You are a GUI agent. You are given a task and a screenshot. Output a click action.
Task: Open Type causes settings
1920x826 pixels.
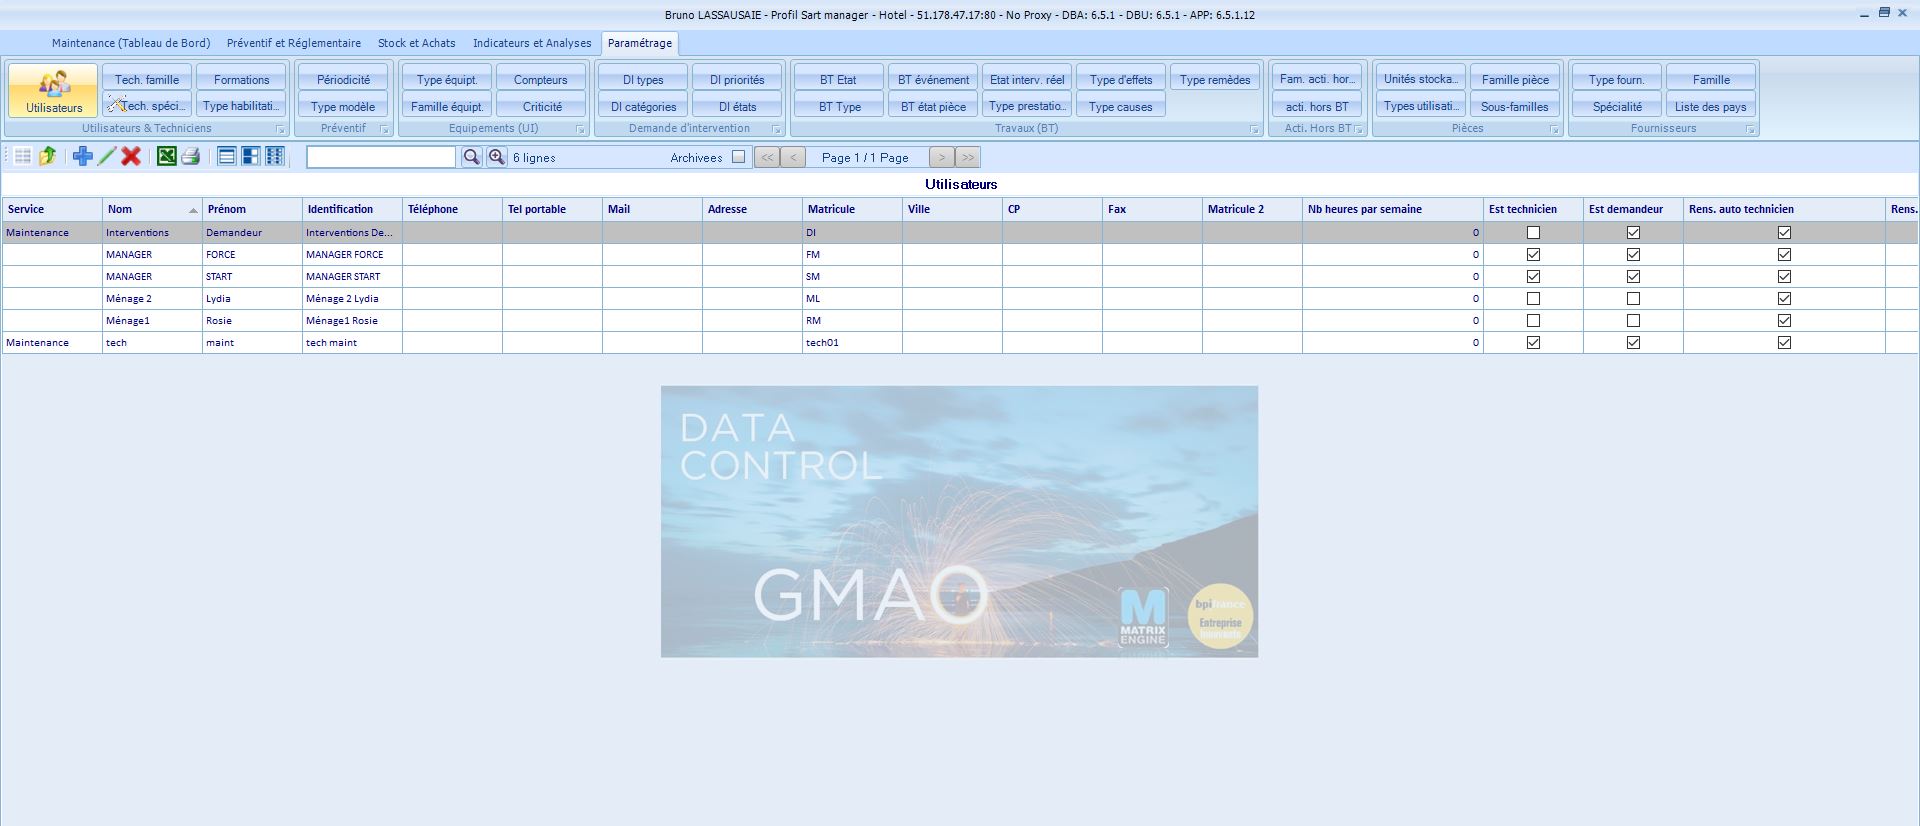1121,106
